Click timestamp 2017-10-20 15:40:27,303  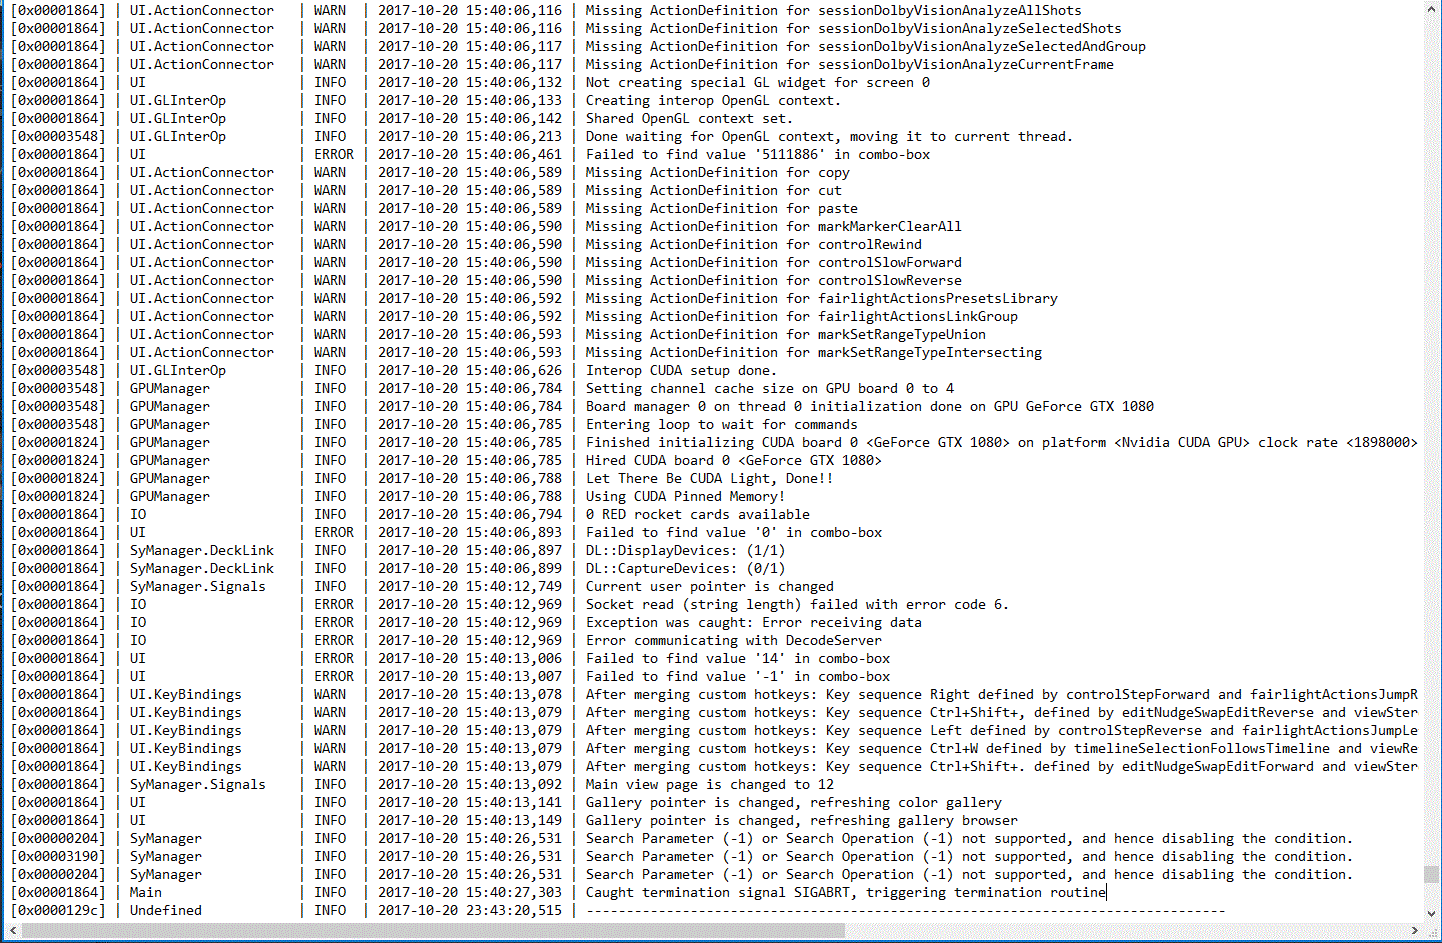pos(470,892)
